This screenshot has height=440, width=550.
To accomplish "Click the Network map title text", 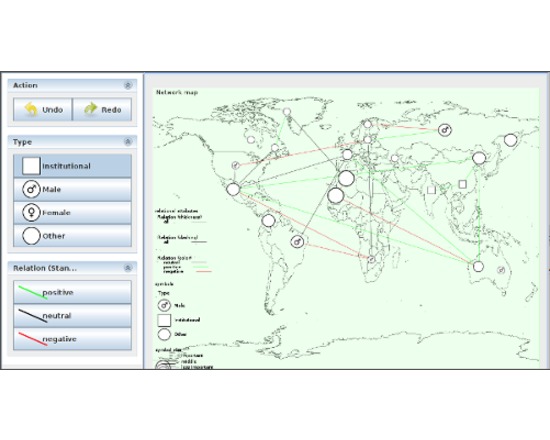I will point(177,92).
